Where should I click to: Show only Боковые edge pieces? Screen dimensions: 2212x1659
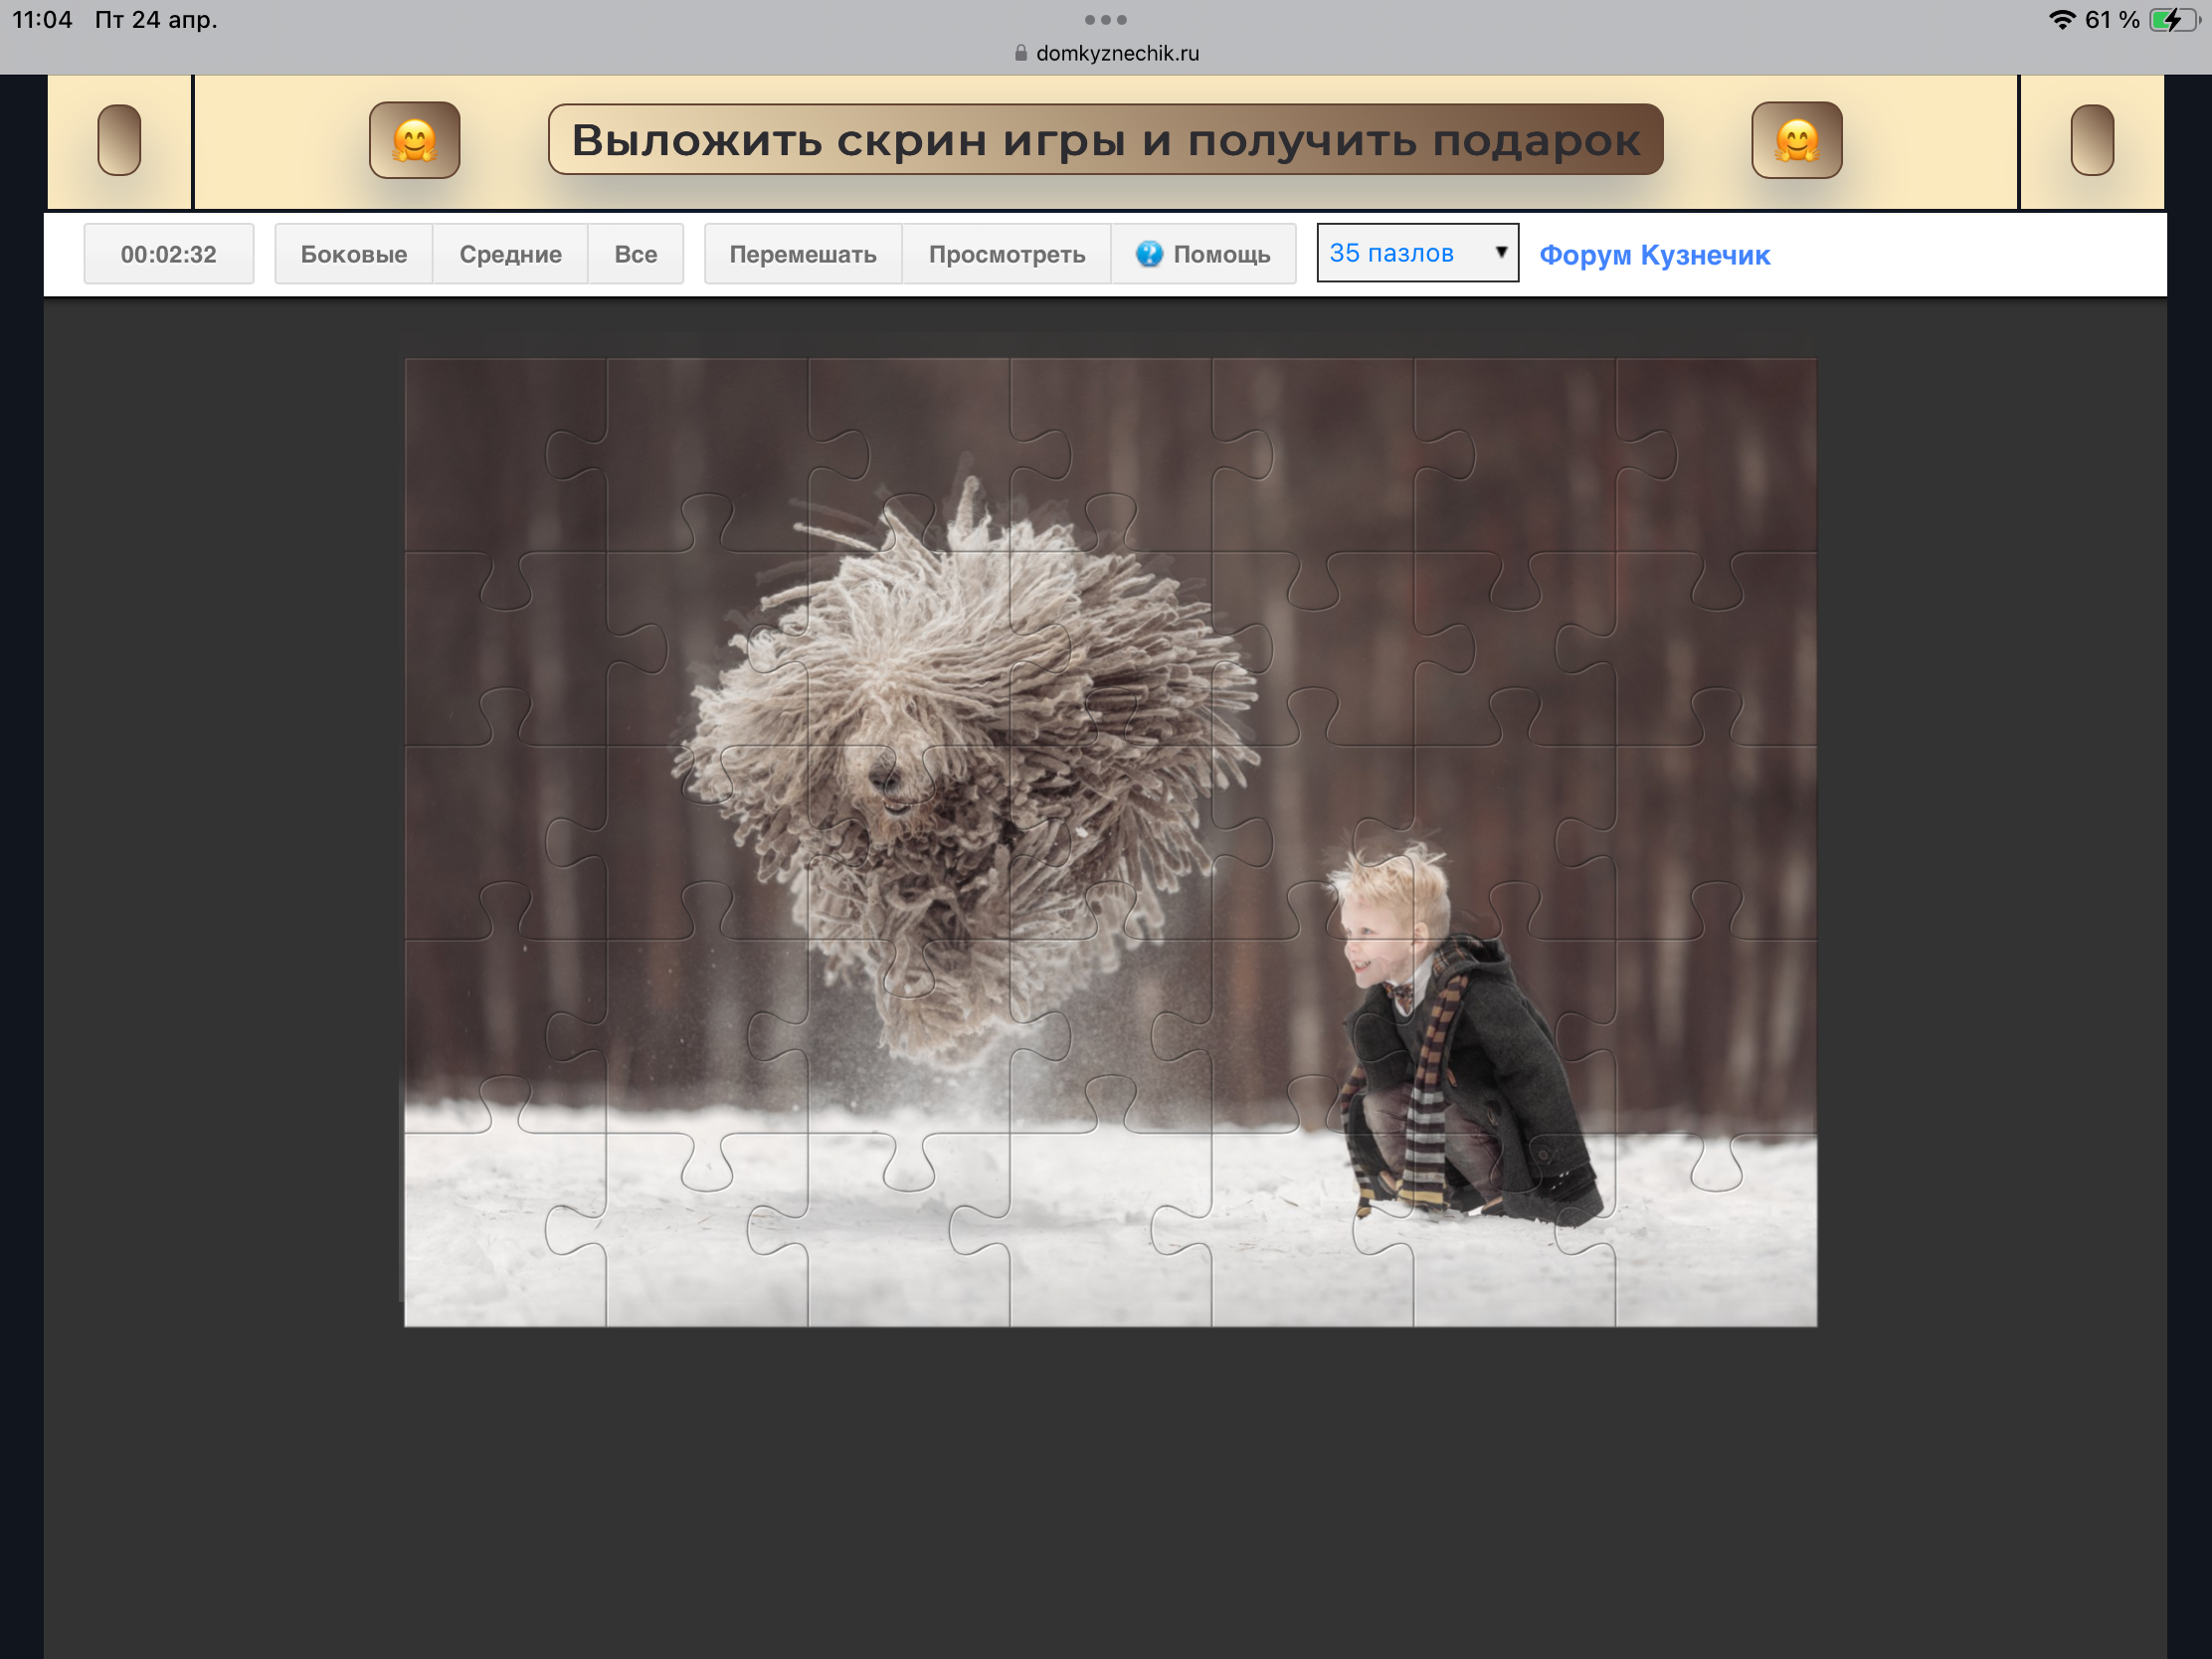pyautogui.click(x=353, y=254)
